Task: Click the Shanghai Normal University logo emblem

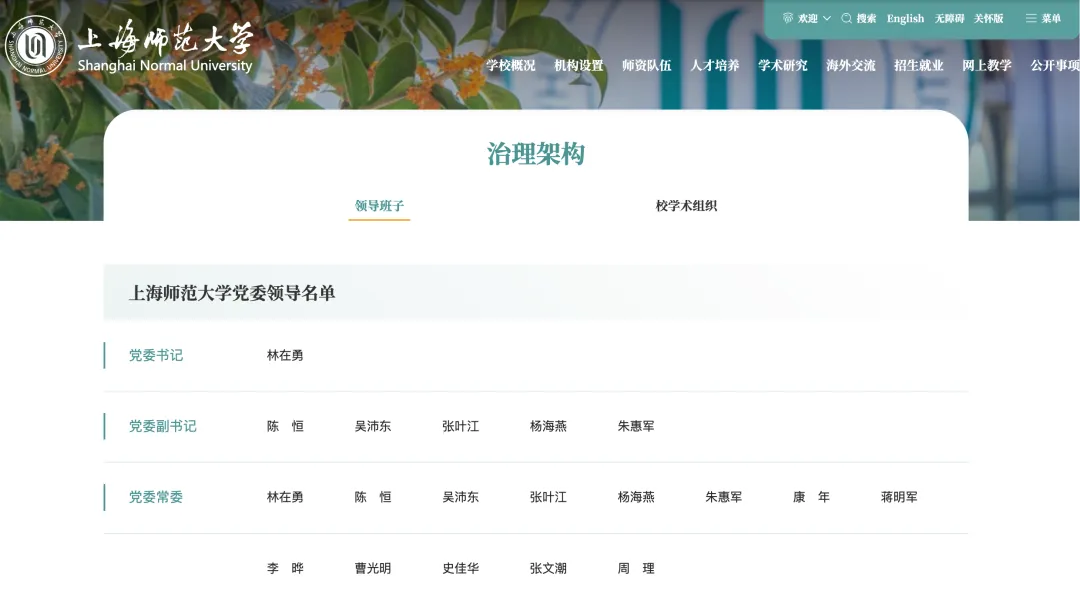Action: click(36, 46)
